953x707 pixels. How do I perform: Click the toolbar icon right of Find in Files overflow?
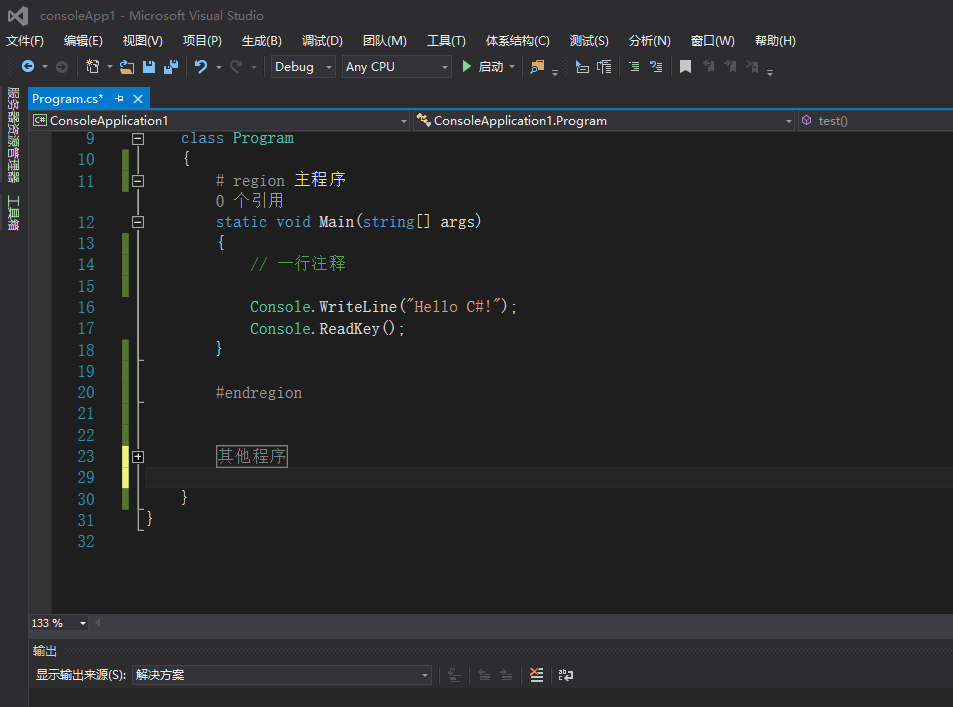pos(582,66)
